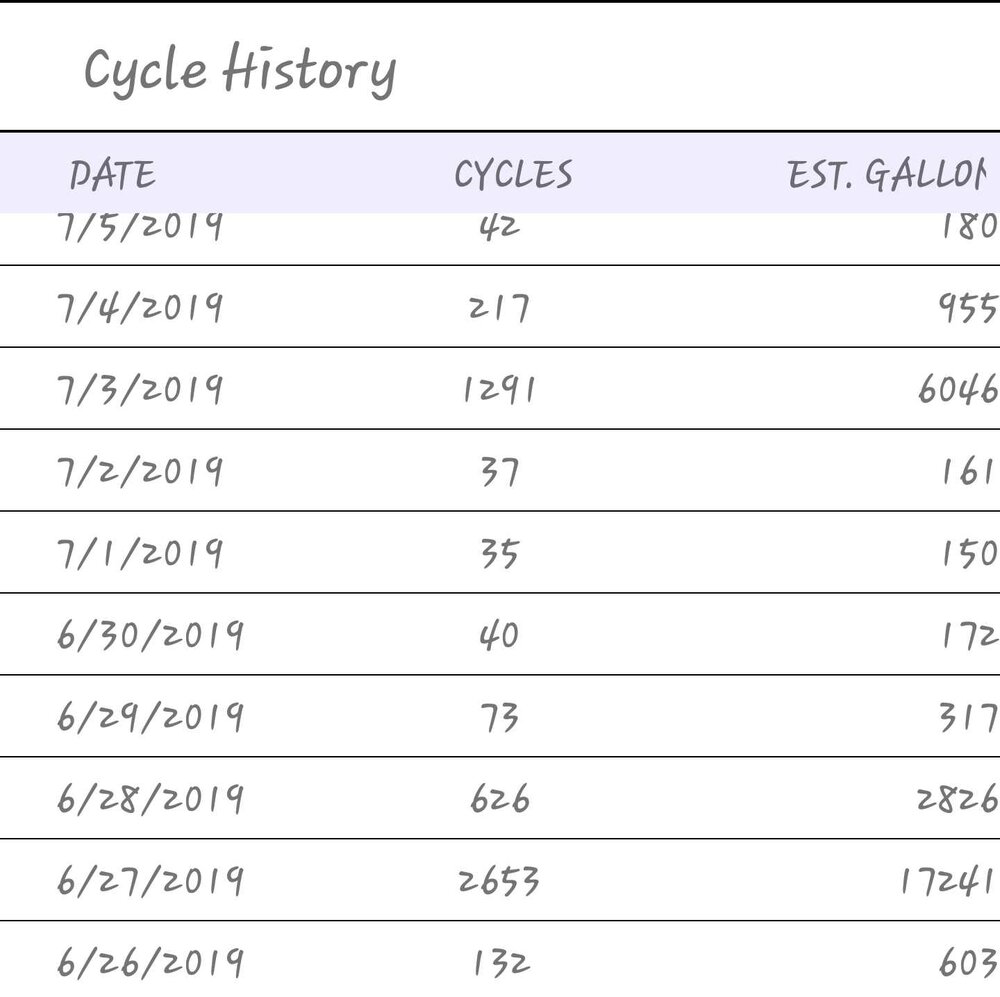
Task: Choose the 217 cycles value
Action: pyautogui.click(x=499, y=307)
